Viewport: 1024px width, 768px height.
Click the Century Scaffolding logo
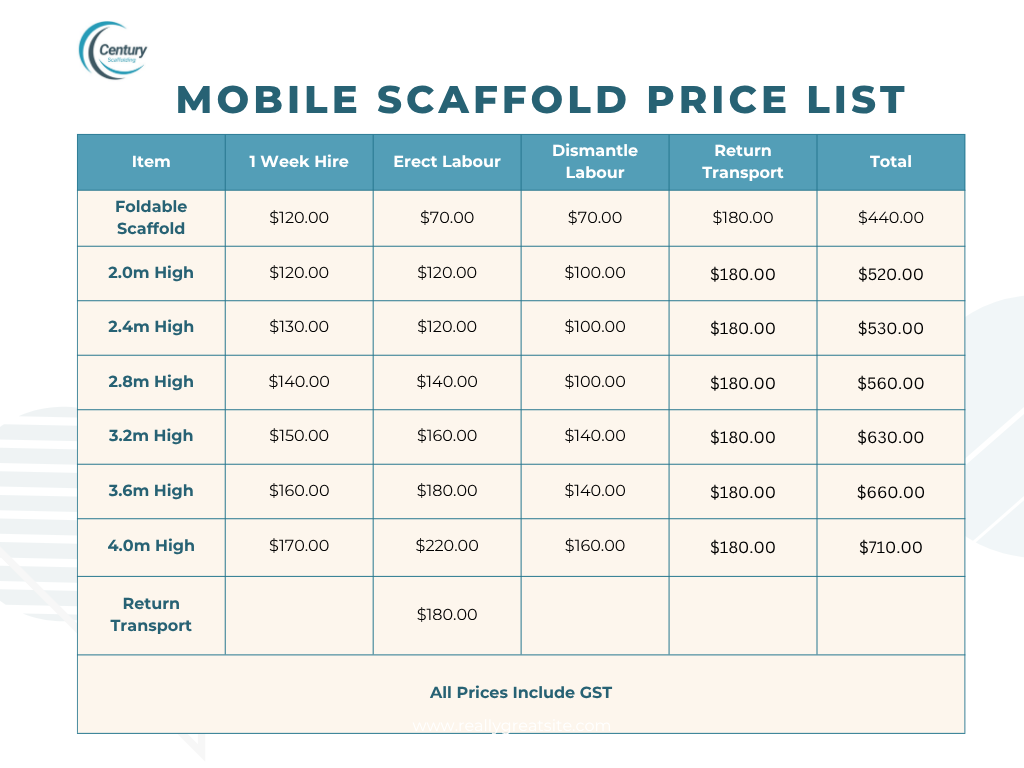pyautogui.click(x=113, y=51)
